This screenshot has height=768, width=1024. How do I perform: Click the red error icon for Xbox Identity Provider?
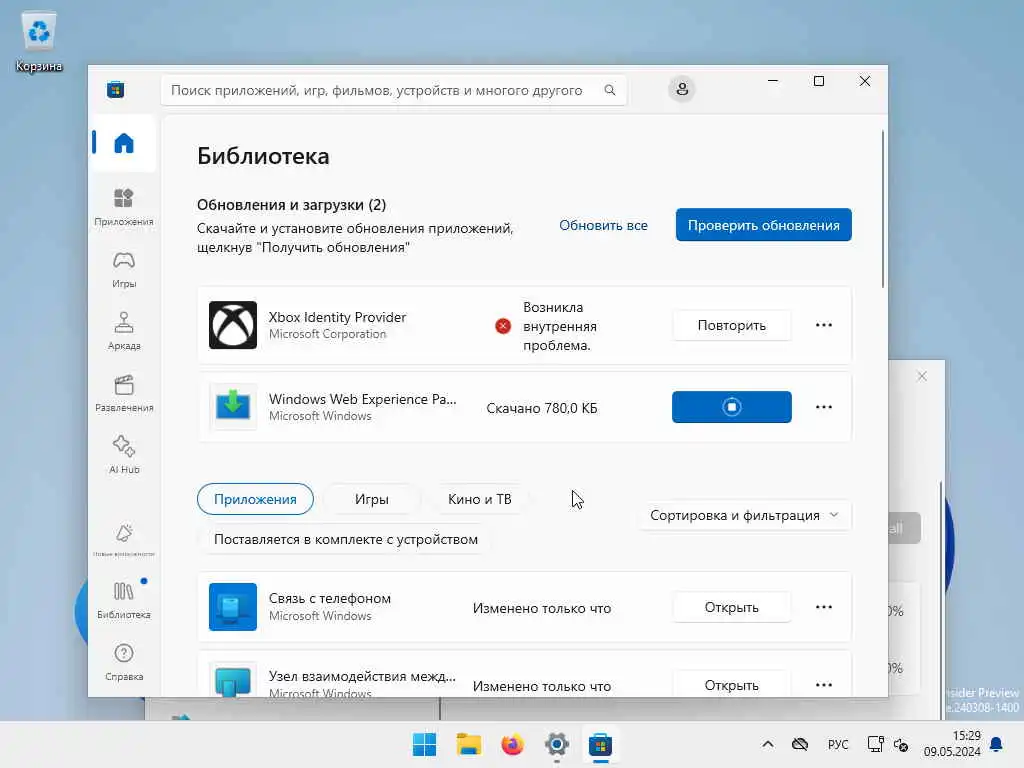503,326
